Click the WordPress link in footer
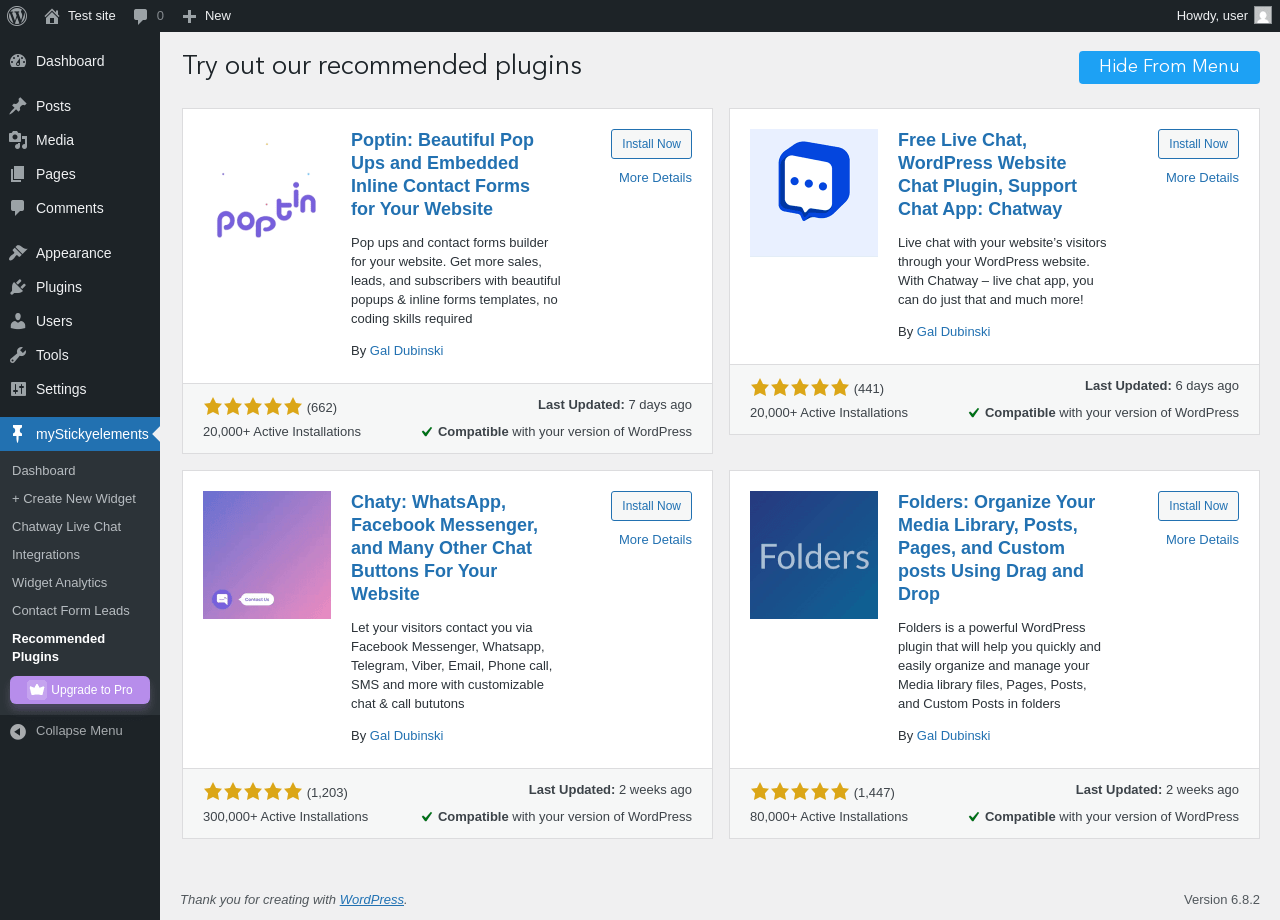 point(372,900)
